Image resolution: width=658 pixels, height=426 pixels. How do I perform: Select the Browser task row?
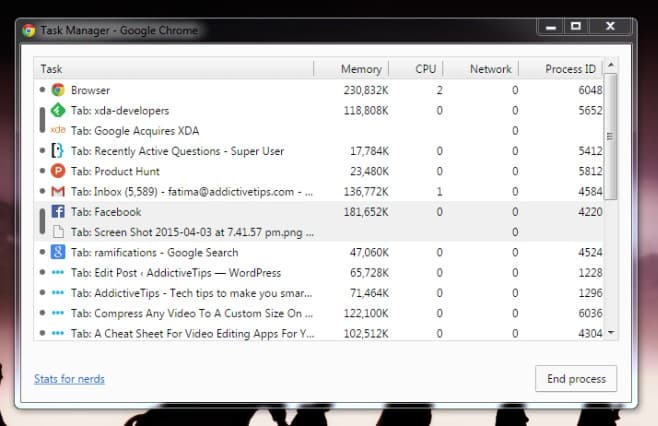(319, 90)
